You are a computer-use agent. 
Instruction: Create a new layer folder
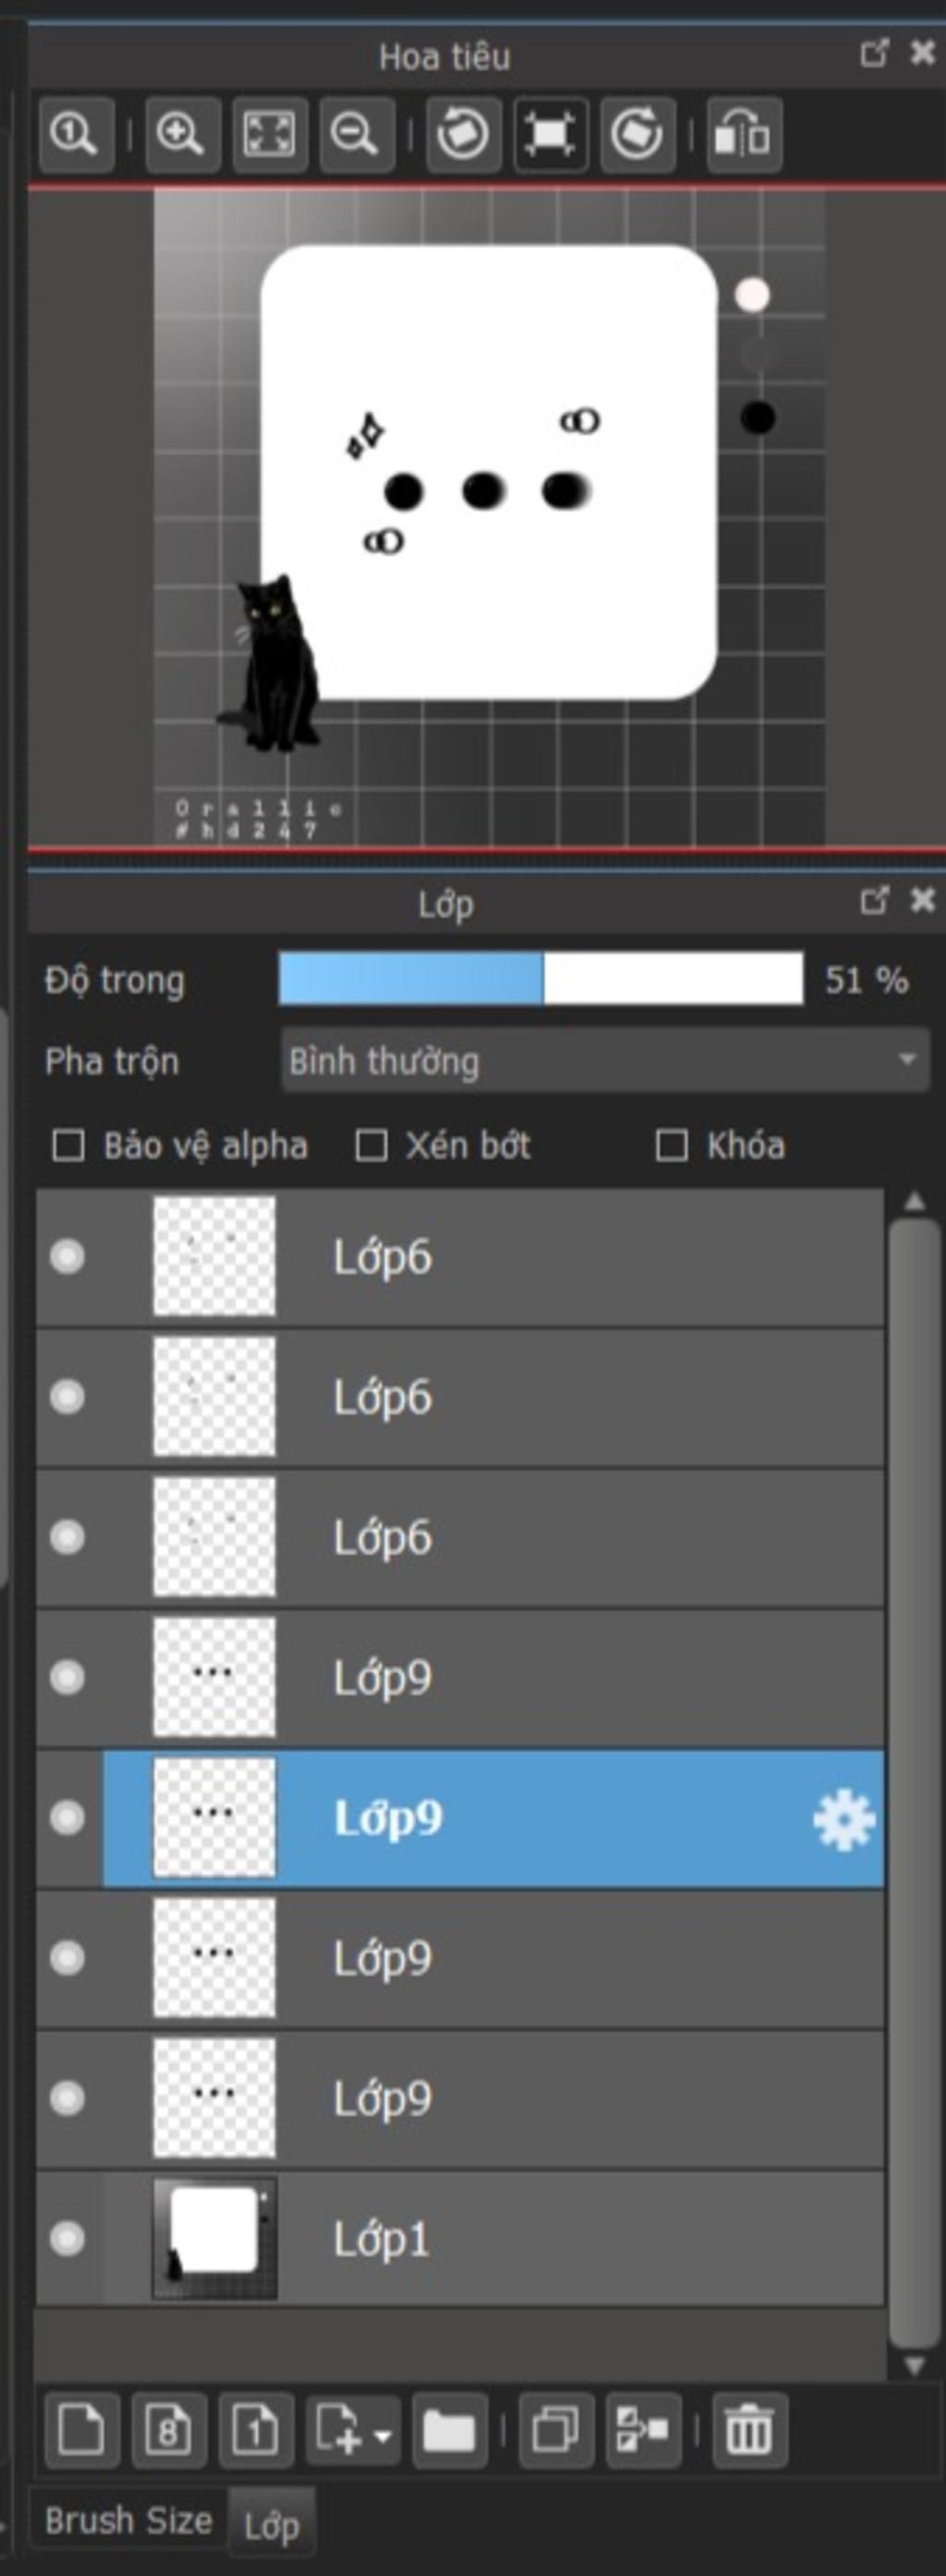click(449, 2430)
